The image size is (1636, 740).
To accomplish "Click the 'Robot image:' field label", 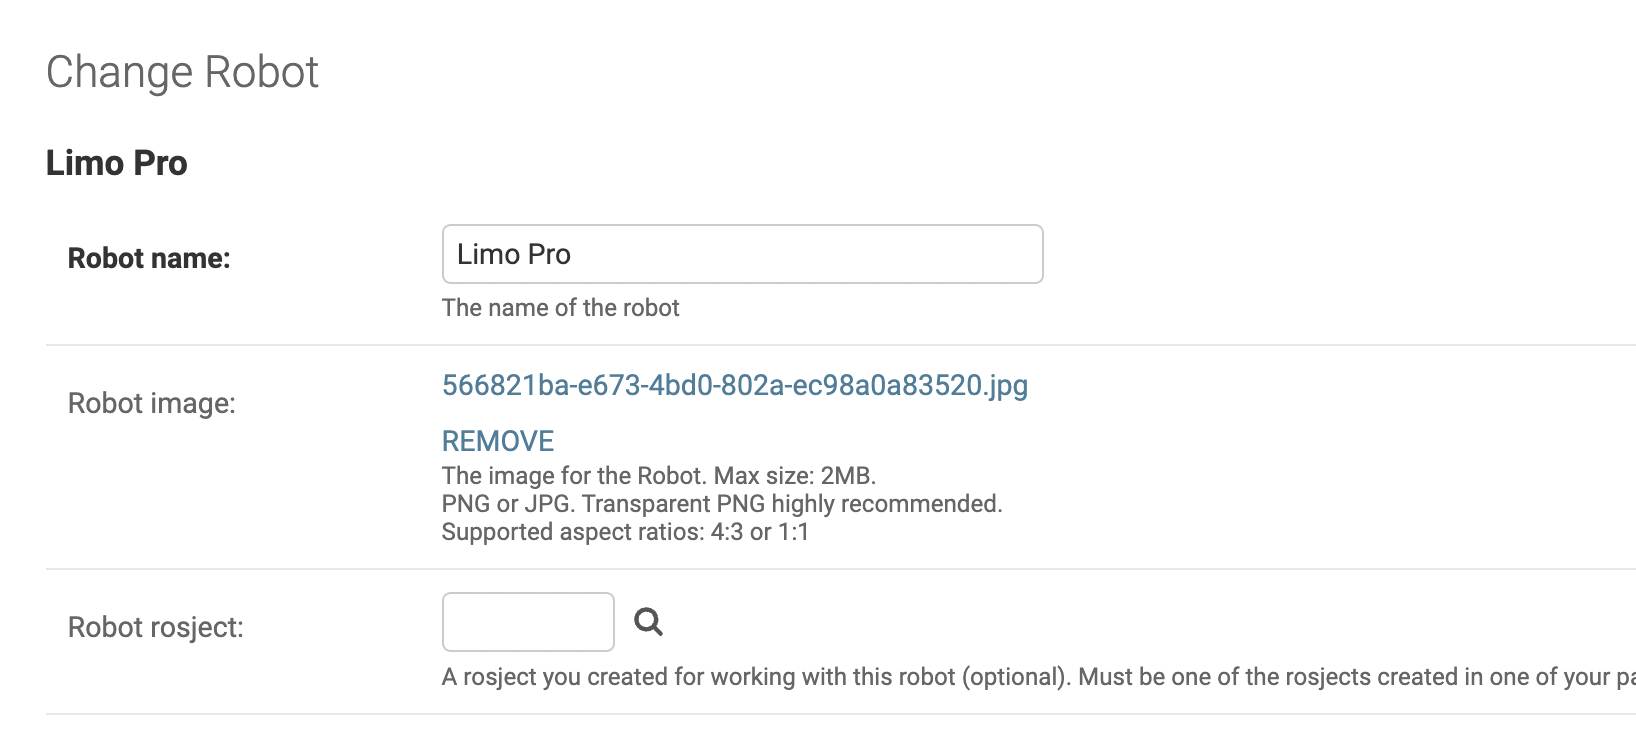I will (x=152, y=403).
